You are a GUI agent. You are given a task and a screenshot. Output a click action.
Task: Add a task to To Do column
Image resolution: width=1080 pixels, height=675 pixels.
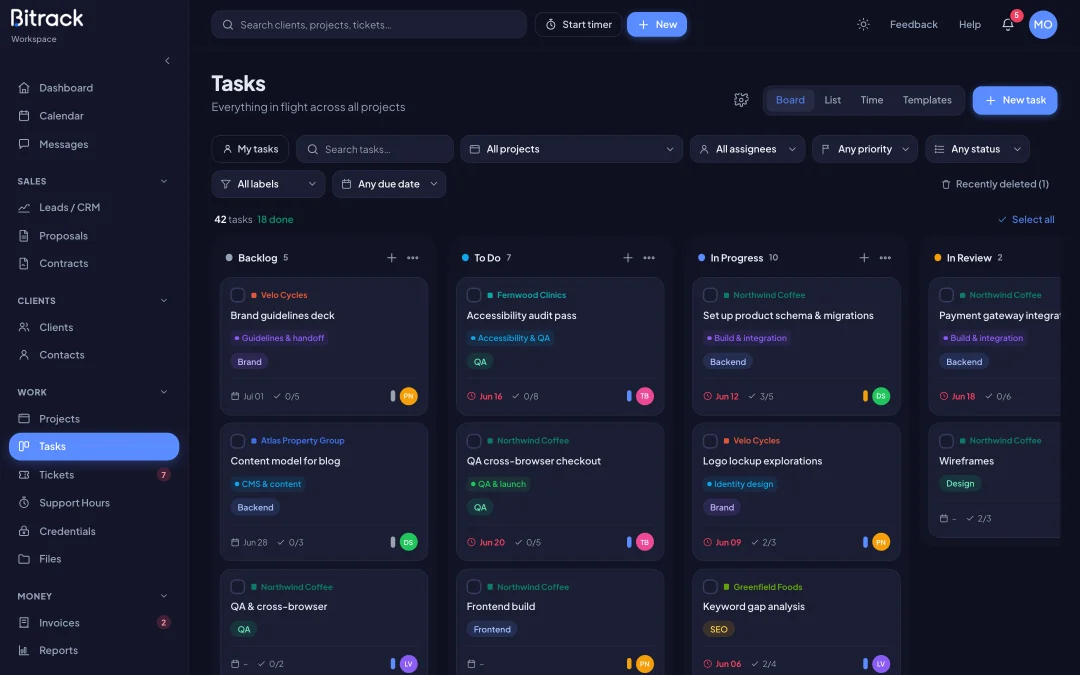[x=627, y=258]
